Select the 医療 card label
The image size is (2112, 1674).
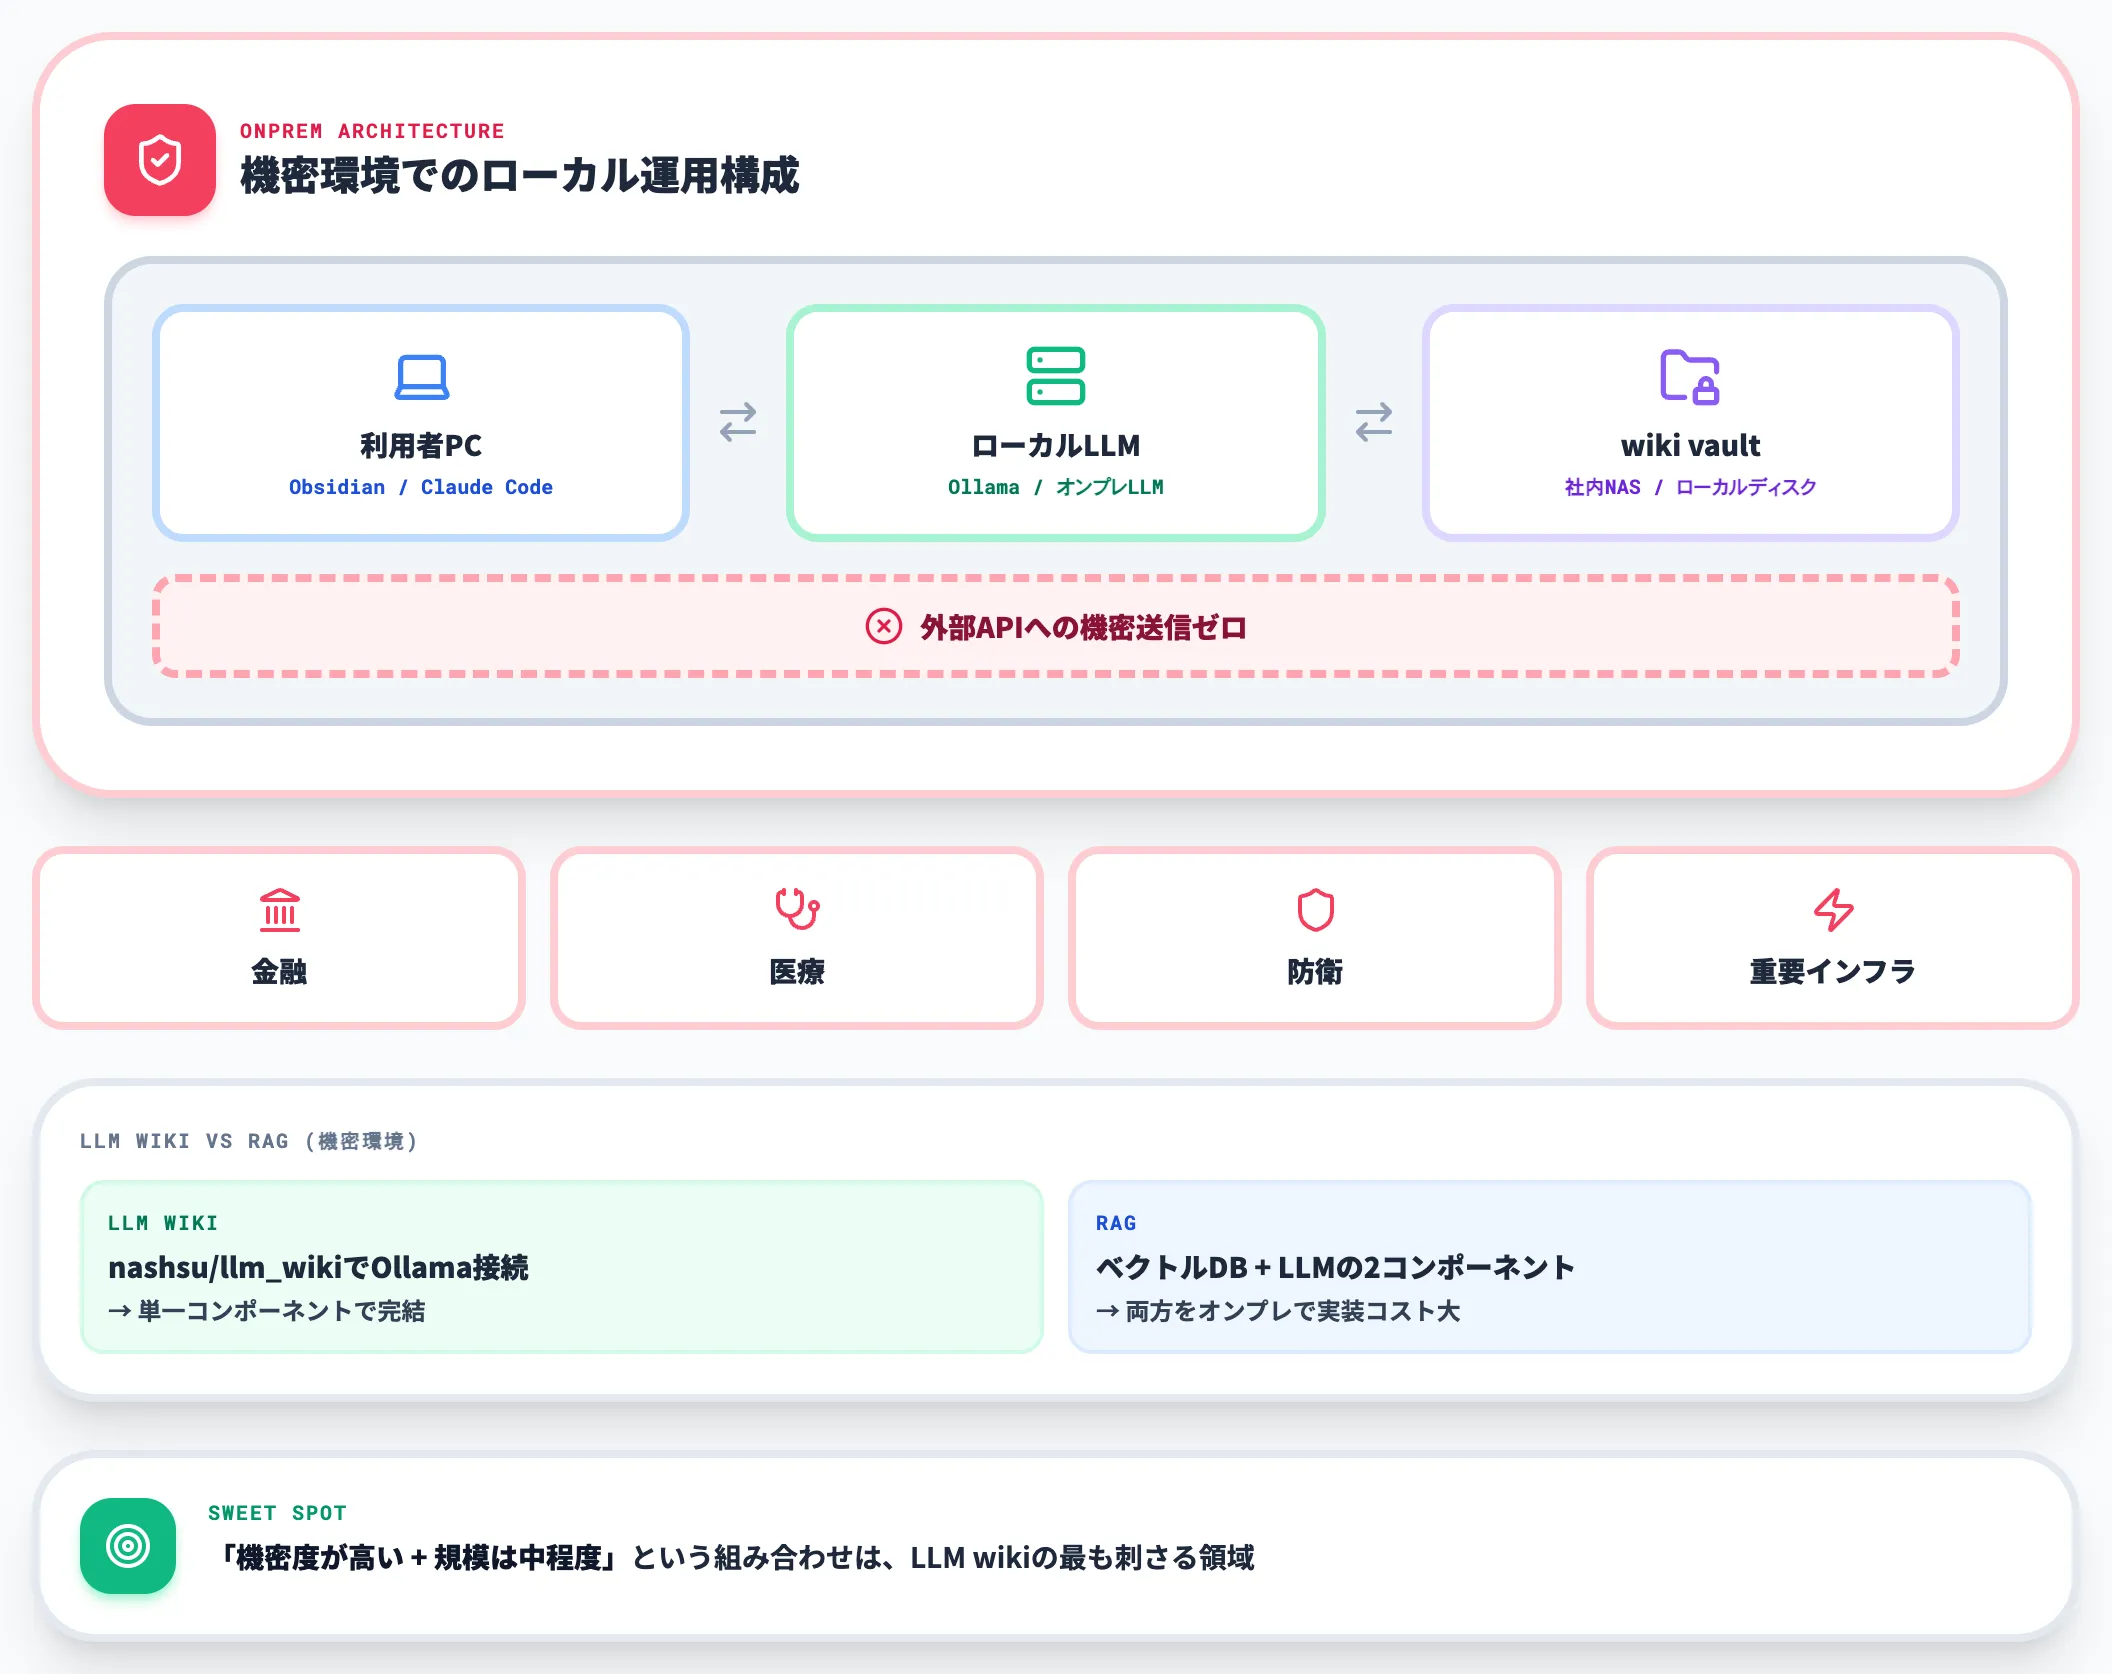pyautogui.click(x=797, y=971)
